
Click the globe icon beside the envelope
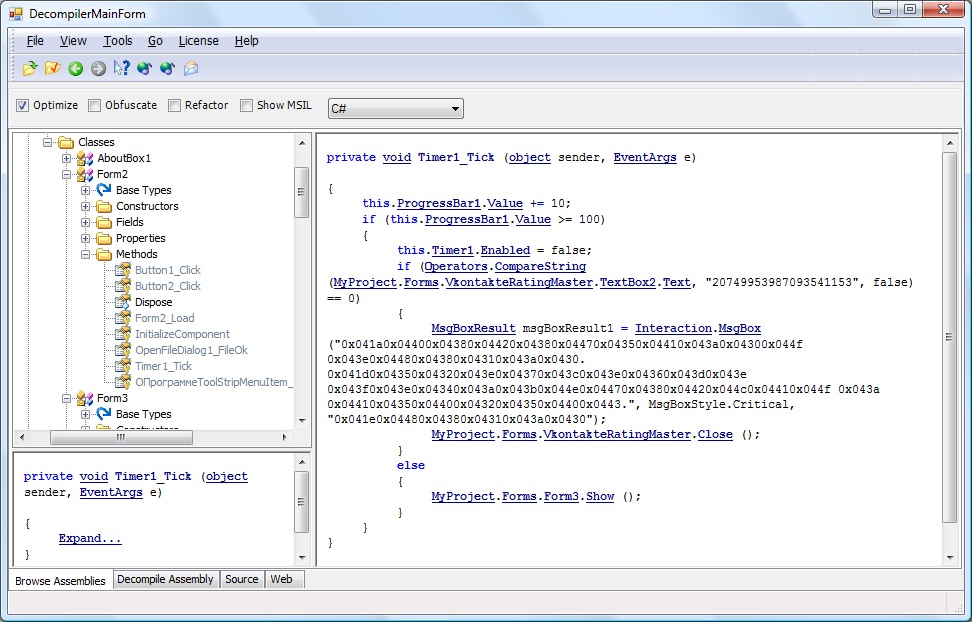[167, 68]
